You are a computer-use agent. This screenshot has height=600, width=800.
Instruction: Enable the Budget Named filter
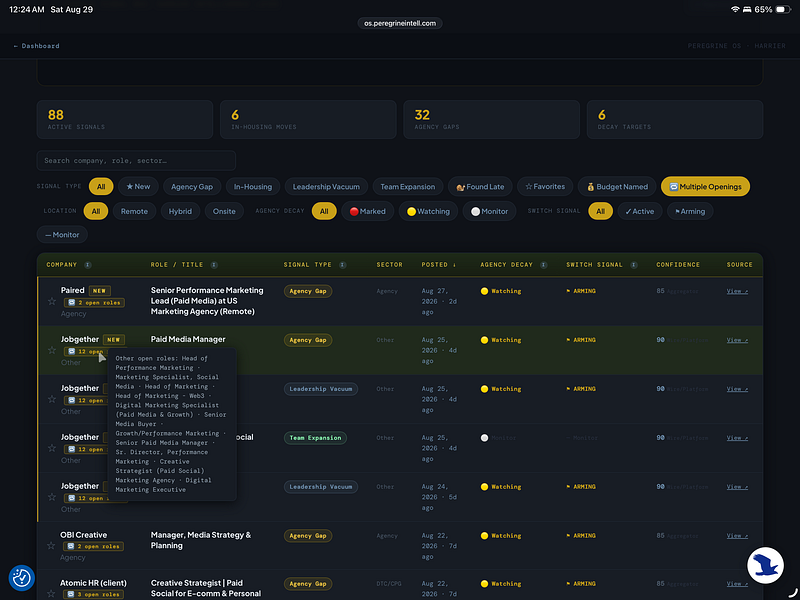pyautogui.click(x=617, y=187)
